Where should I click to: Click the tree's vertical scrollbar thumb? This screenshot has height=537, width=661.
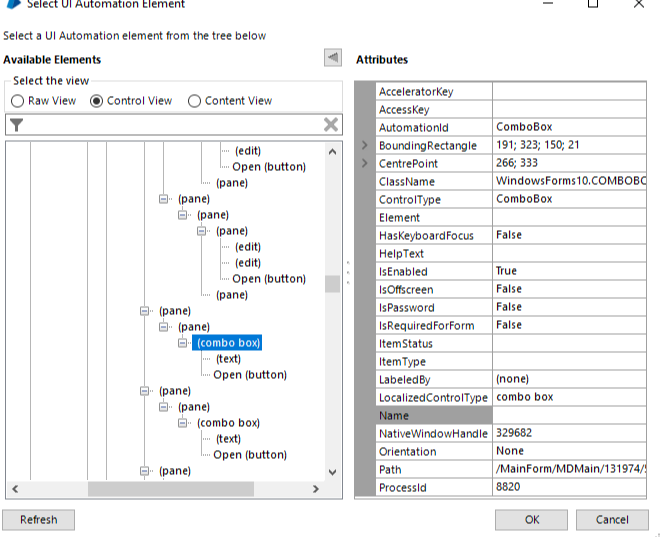point(333,284)
